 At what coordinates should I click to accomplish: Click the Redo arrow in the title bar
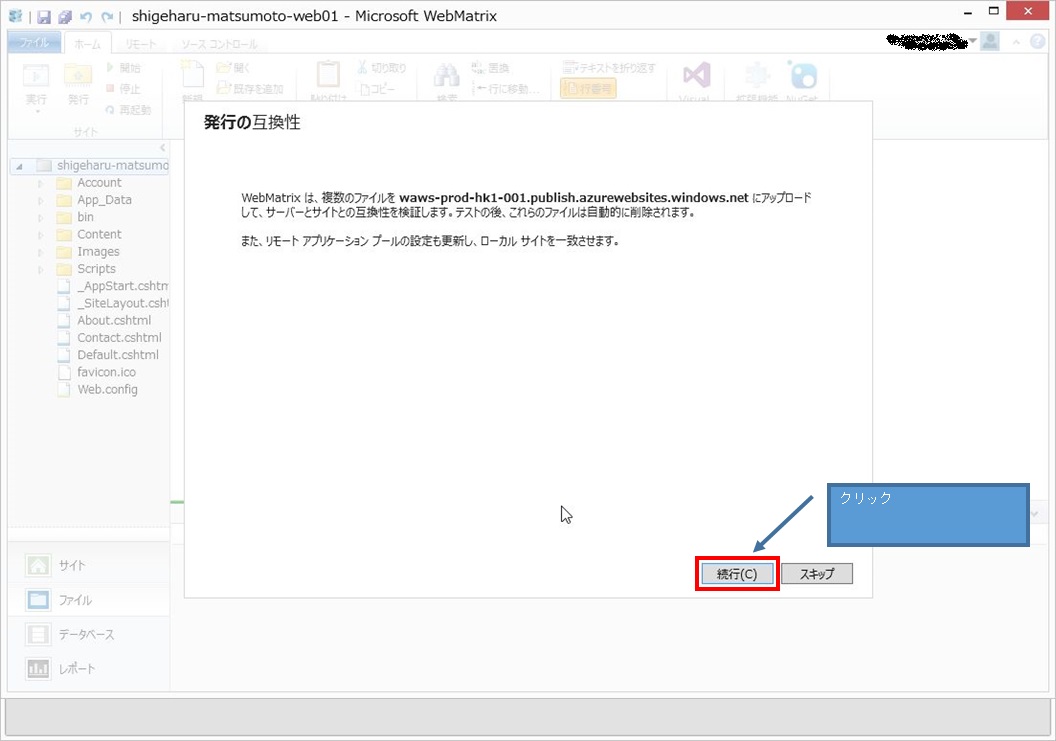click(107, 17)
